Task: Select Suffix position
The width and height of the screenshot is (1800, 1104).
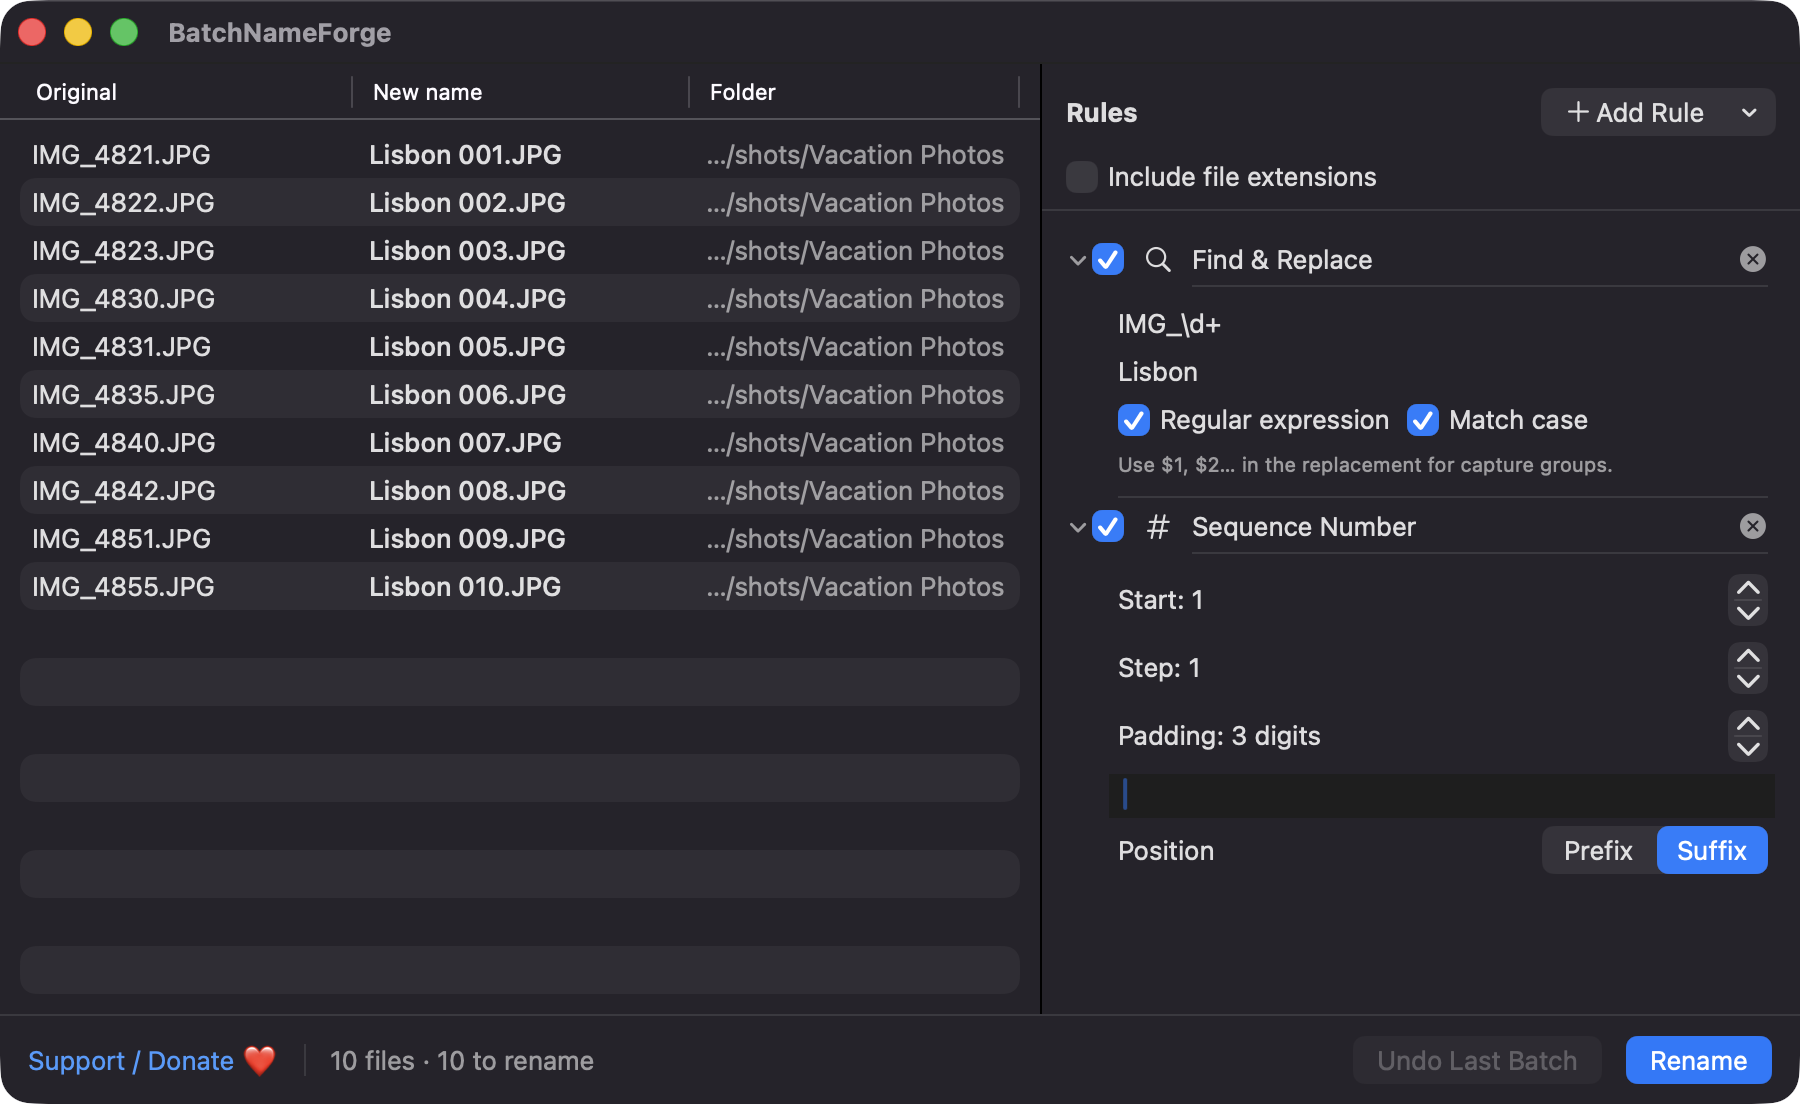Action: coord(1712,851)
